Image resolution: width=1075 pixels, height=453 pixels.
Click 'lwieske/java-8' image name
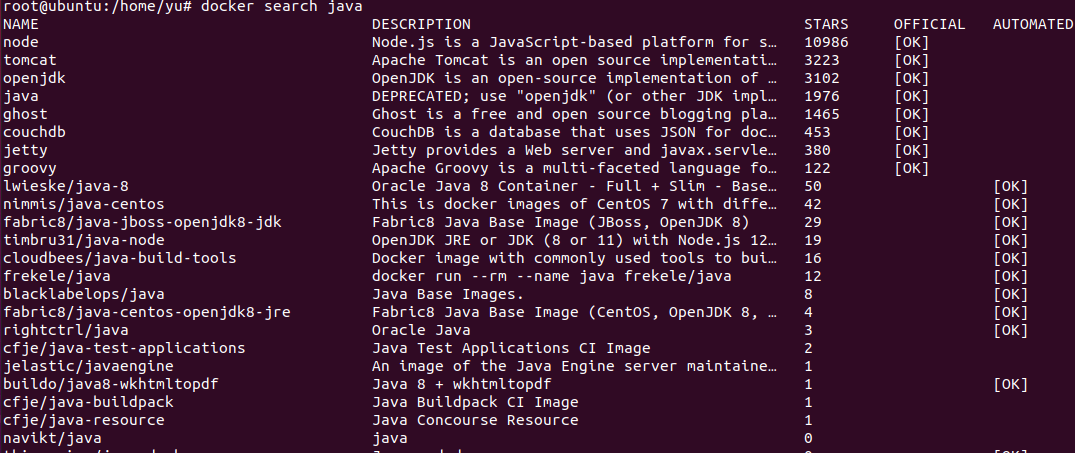click(66, 186)
